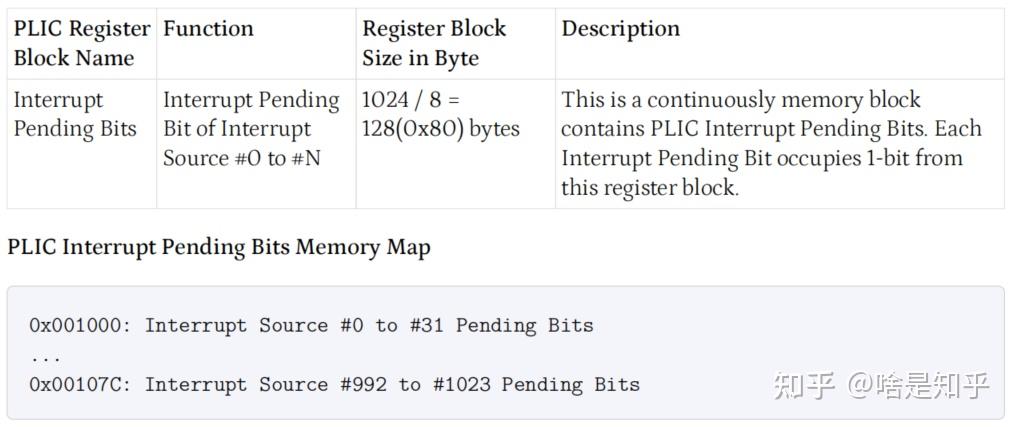Click the "PLIC Register Block Name" column header

(x=81, y=43)
